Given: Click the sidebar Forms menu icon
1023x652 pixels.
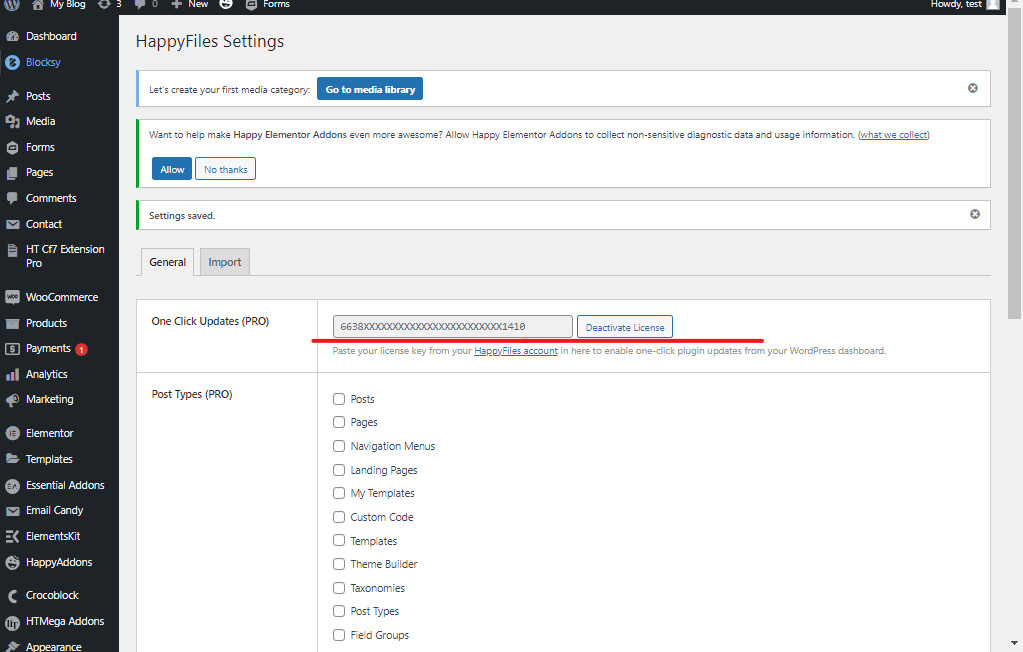Looking at the screenshot, I should click(12, 147).
